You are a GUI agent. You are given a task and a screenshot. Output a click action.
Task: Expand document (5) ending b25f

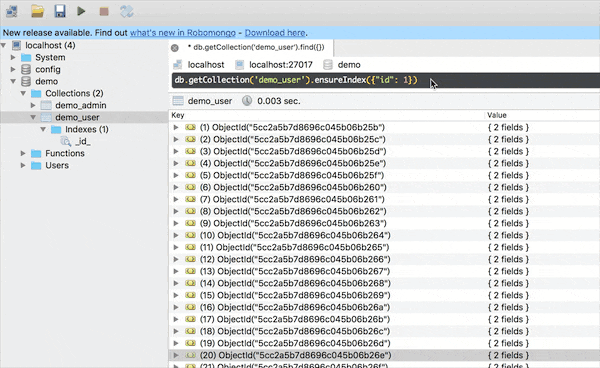click(x=176, y=175)
